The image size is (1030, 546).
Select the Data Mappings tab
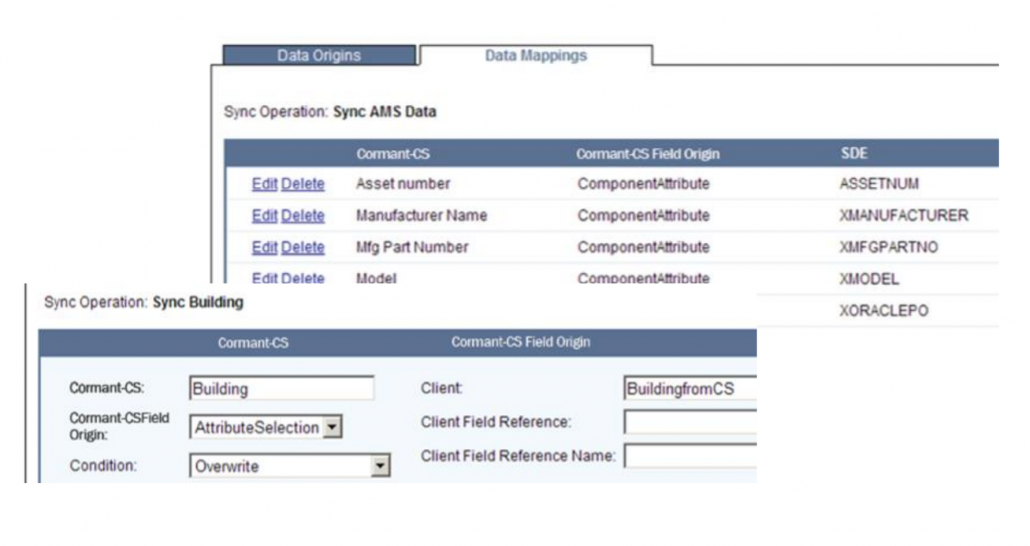click(x=535, y=56)
